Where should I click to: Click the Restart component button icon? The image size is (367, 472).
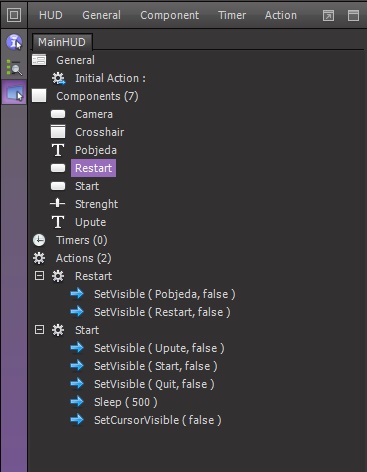(58, 168)
